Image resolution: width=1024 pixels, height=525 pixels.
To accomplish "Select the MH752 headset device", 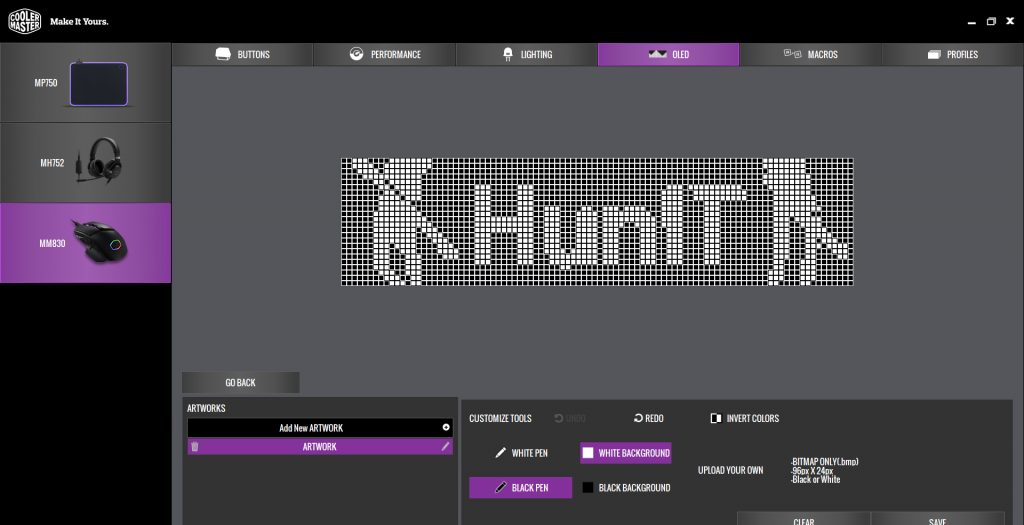I will [85, 162].
